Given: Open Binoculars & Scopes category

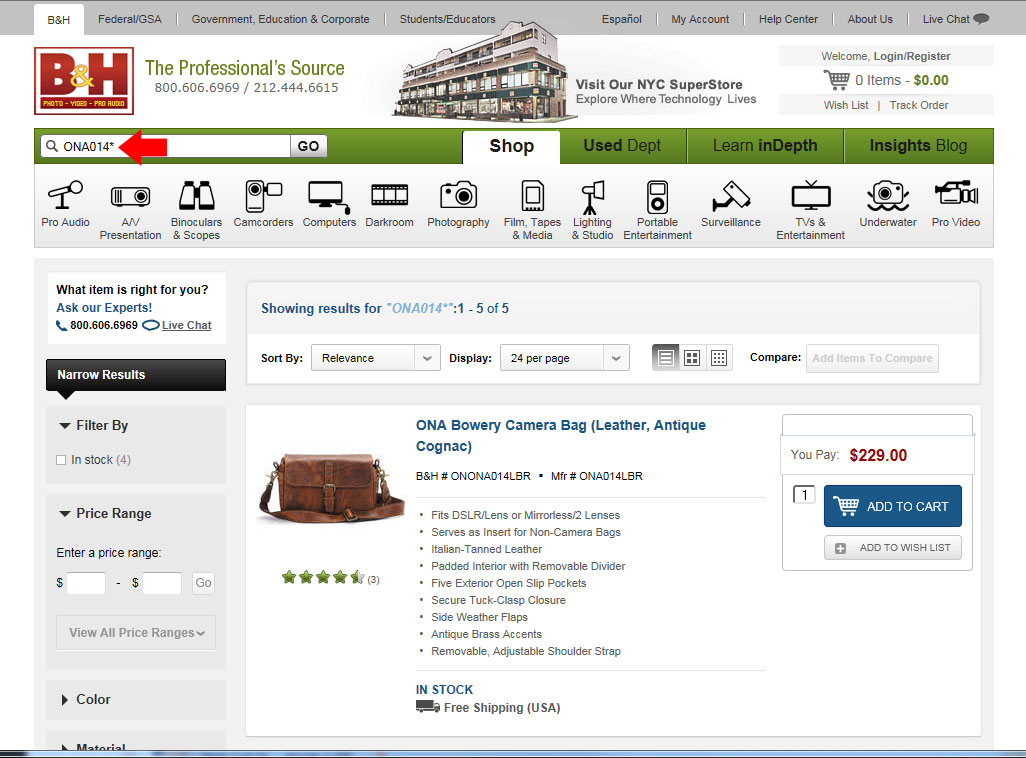Looking at the screenshot, I should (196, 209).
